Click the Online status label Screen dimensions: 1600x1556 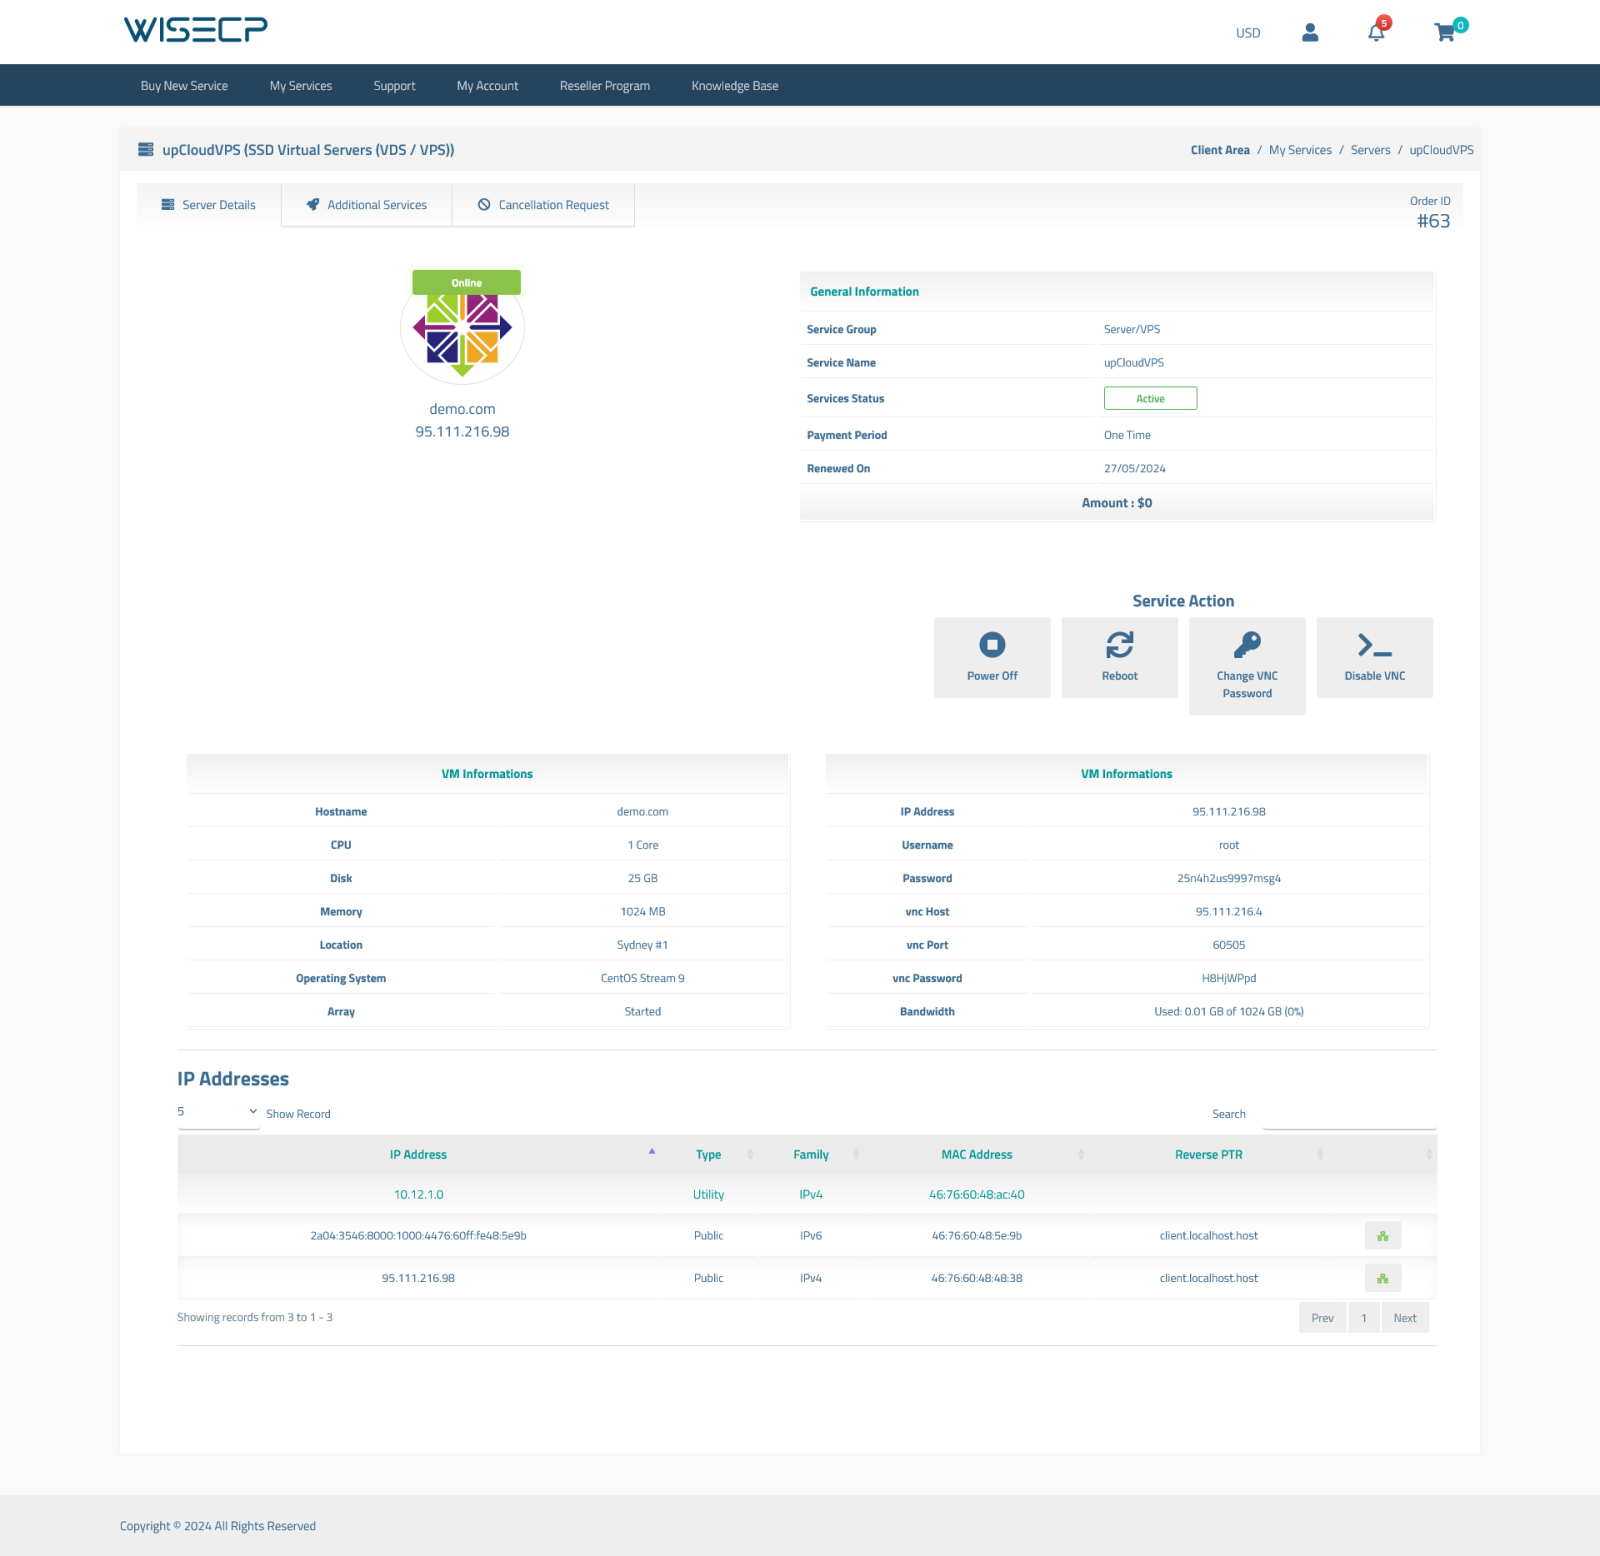click(x=466, y=283)
